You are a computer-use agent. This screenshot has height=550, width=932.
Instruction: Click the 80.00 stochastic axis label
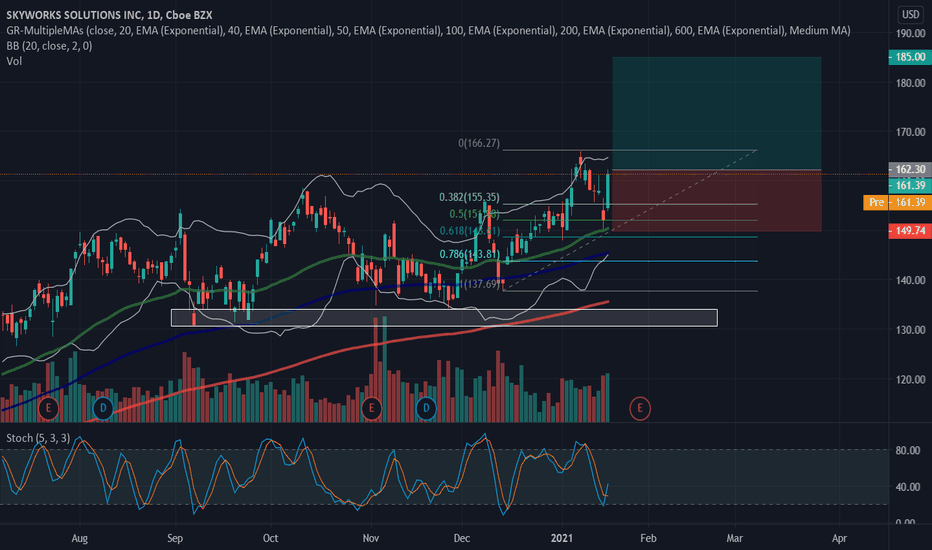coord(908,451)
